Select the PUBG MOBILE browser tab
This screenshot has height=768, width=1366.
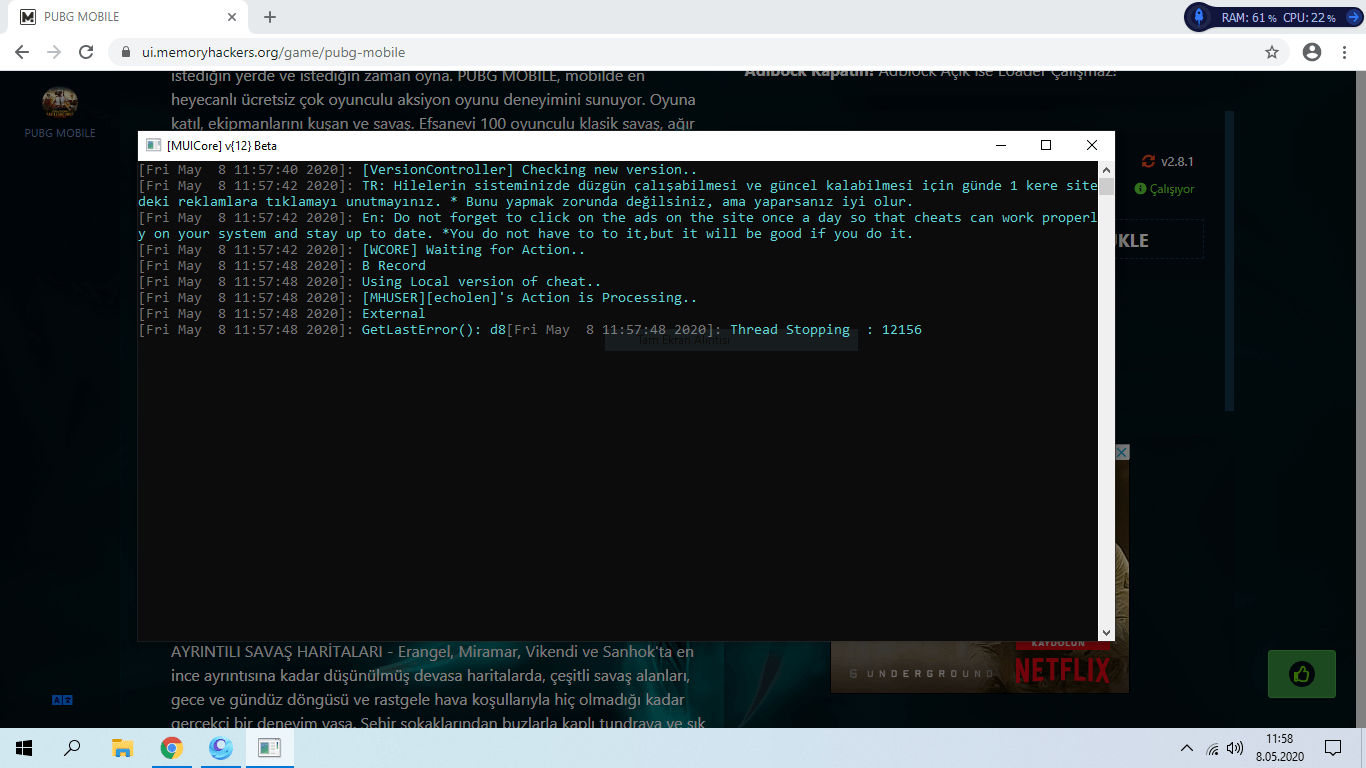tap(128, 17)
